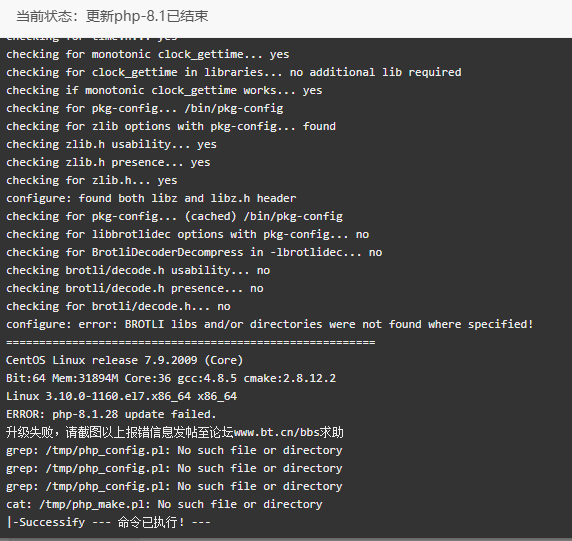Click the 'found both libz and libz.h header' line
Viewport: 572px width, 541px height.
coord(151,198)
